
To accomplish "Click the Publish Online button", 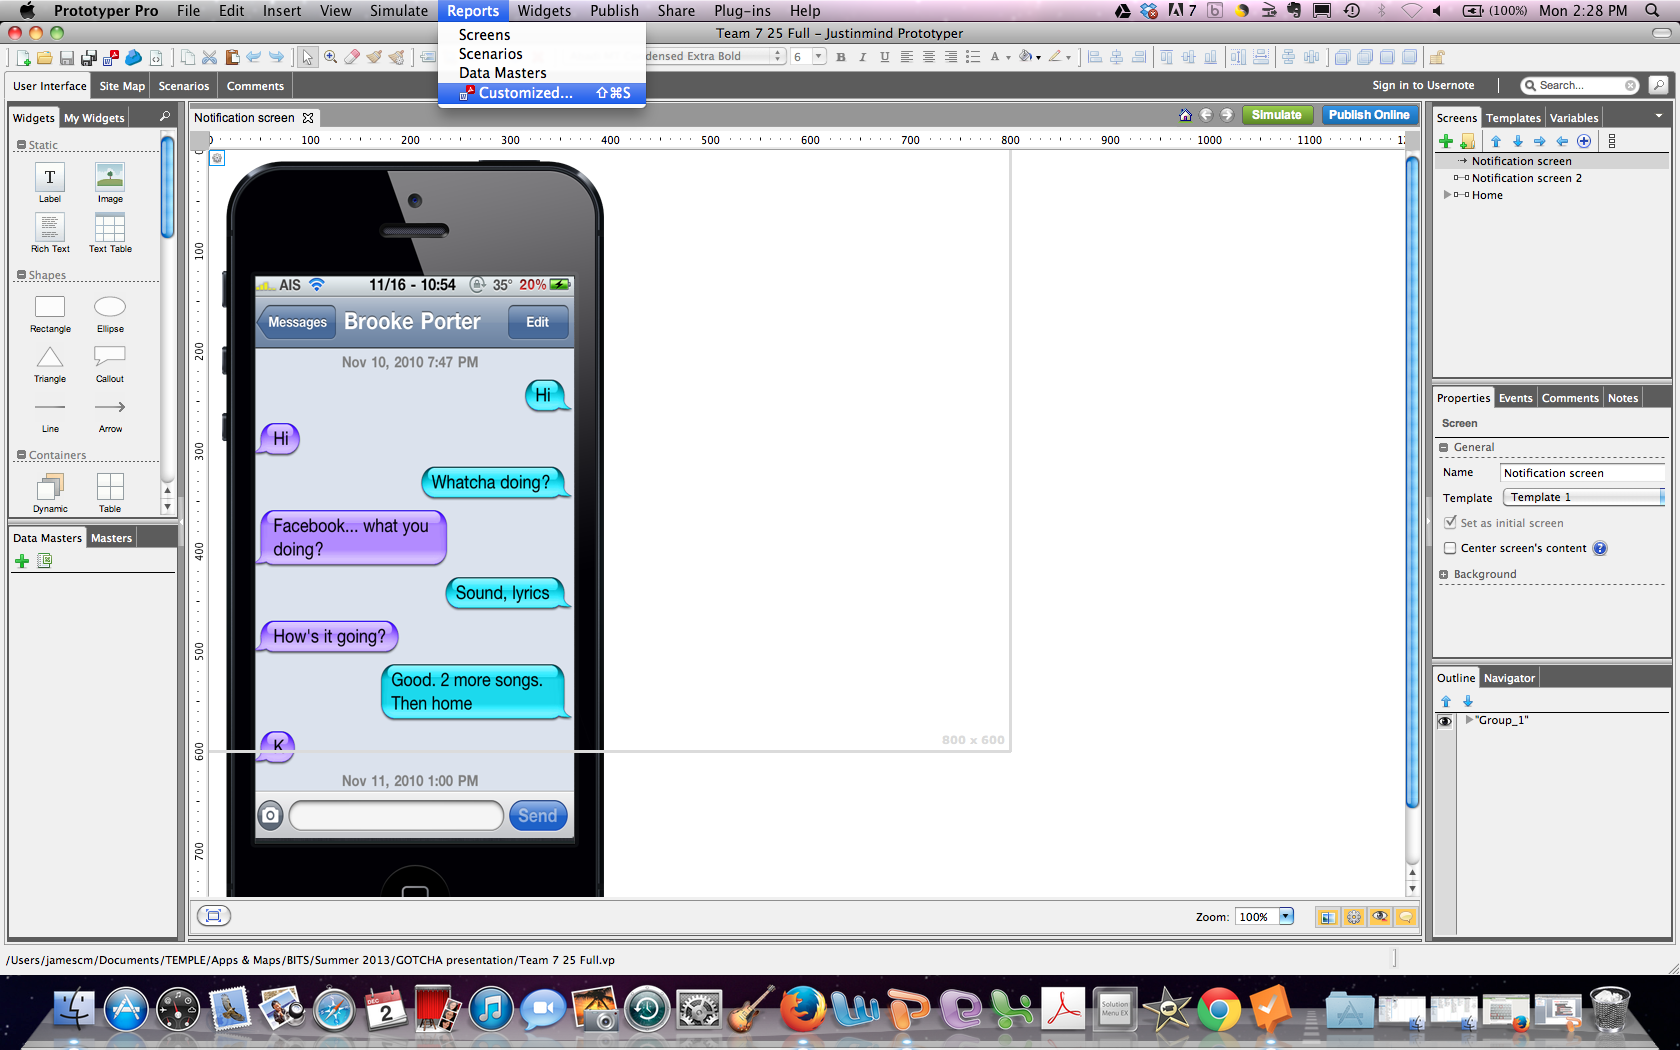I will tap(1369, 115).
